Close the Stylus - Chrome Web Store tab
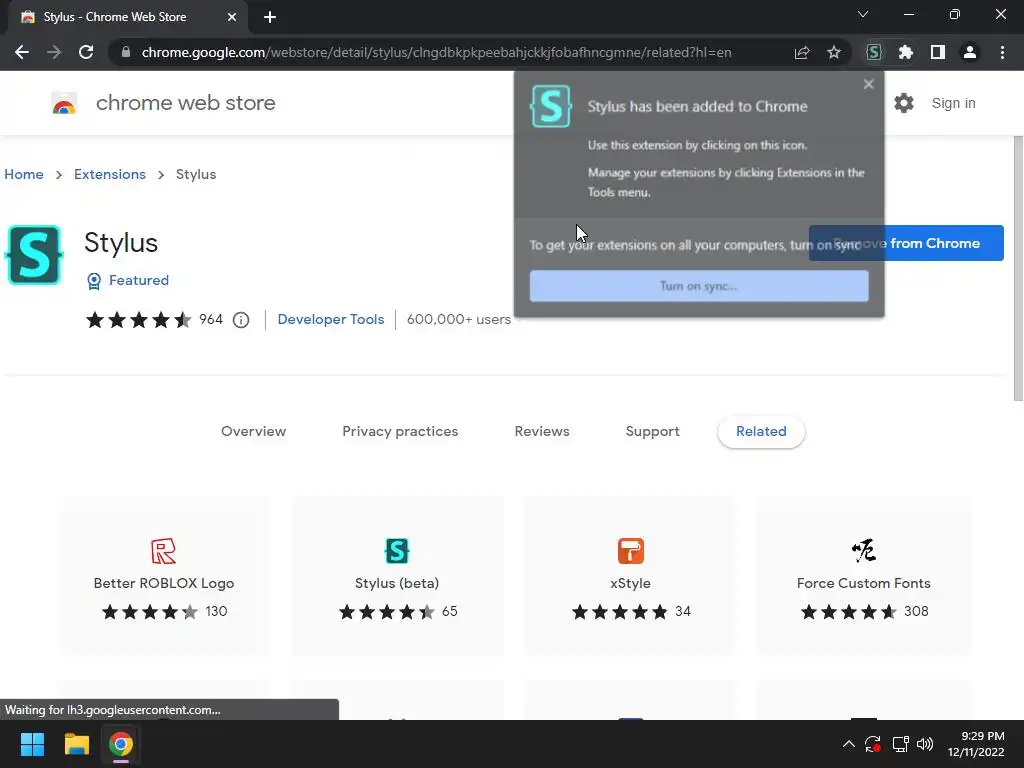The width and height of the screenshot is (1024, 768). point(232,17)
